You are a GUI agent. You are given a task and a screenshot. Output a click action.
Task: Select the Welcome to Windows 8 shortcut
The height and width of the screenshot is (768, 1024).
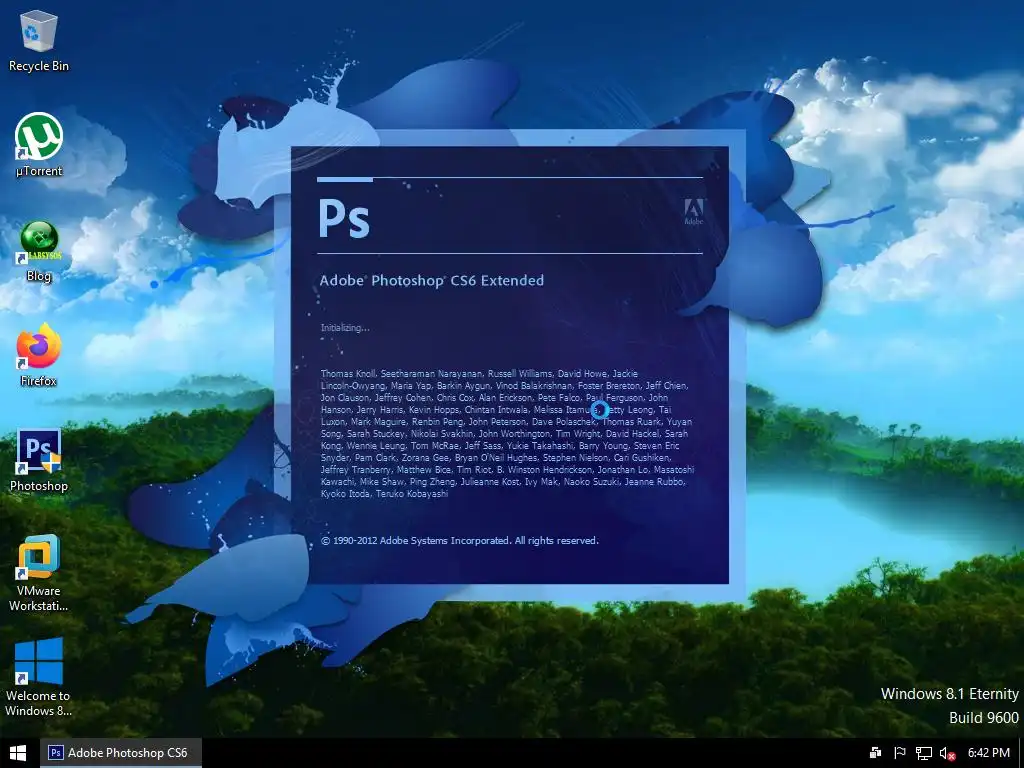click(39, 677)
